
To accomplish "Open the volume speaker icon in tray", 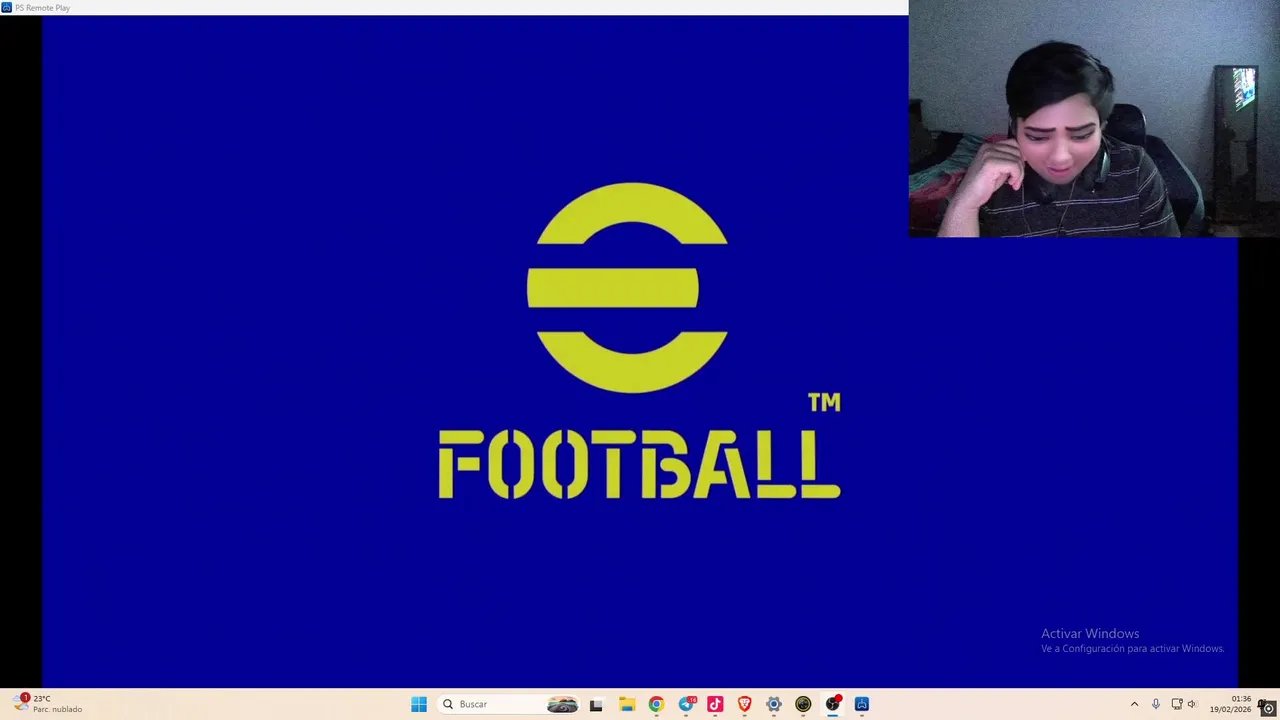I will point(1192,704).
